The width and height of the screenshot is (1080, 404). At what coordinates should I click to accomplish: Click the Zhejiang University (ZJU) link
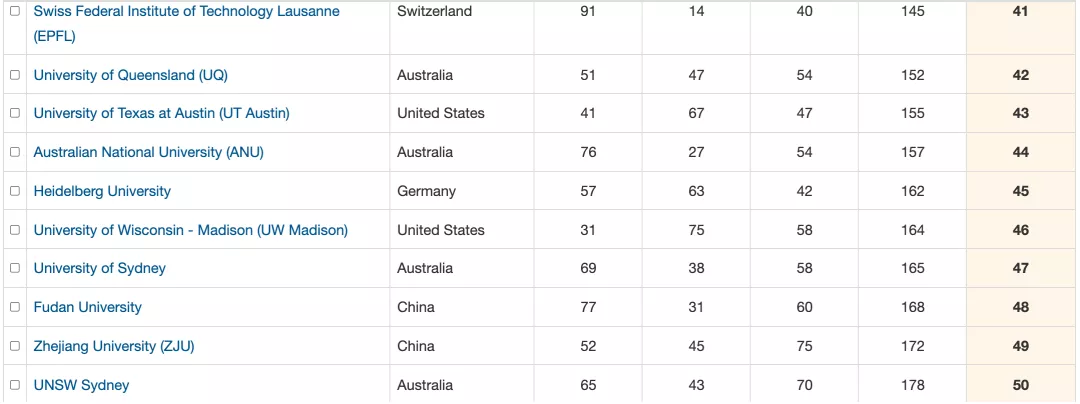(114, 346)
